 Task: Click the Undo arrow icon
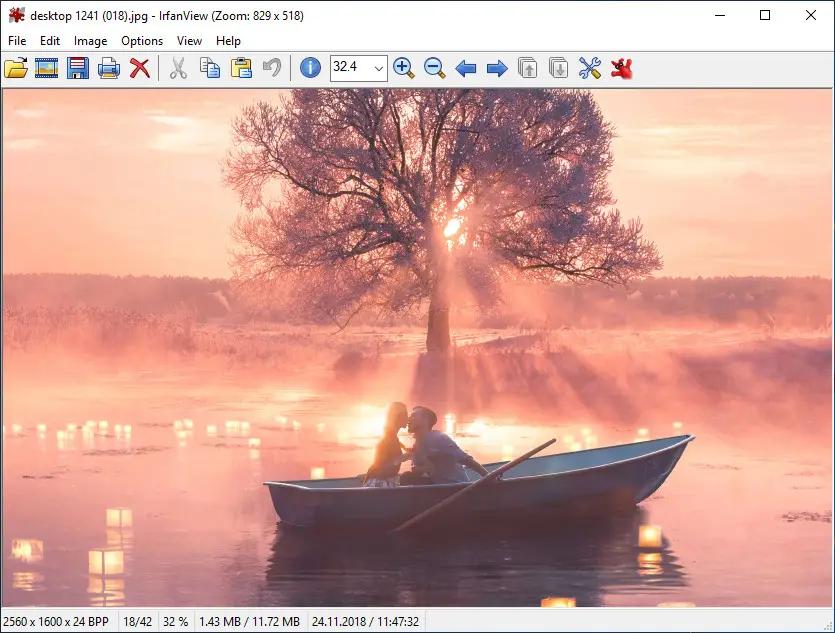point(272,68)
